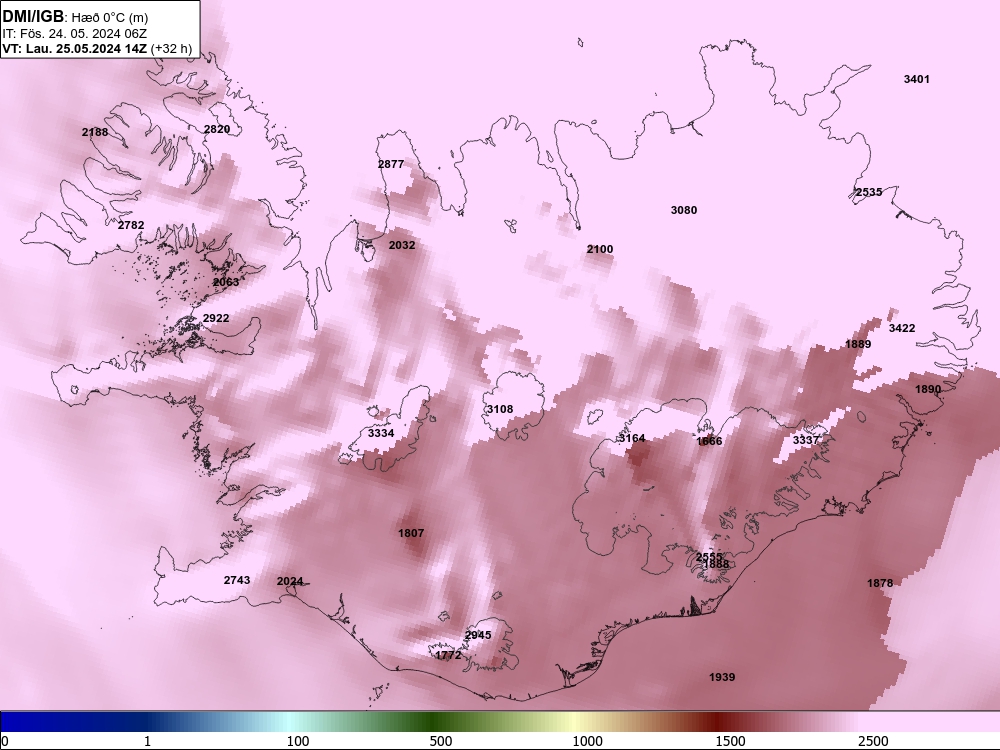Click the 1807 height value
1000x750 pixels.
[411, 533]
